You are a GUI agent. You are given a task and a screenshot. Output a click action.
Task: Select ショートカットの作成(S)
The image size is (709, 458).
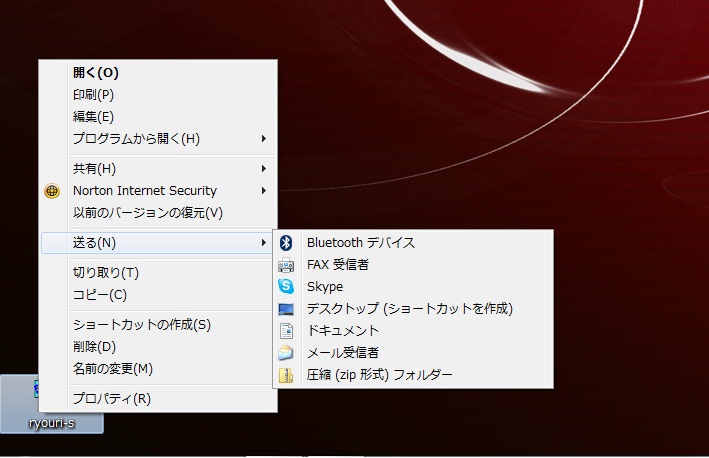pyautogui.click(x=158, y=325)
